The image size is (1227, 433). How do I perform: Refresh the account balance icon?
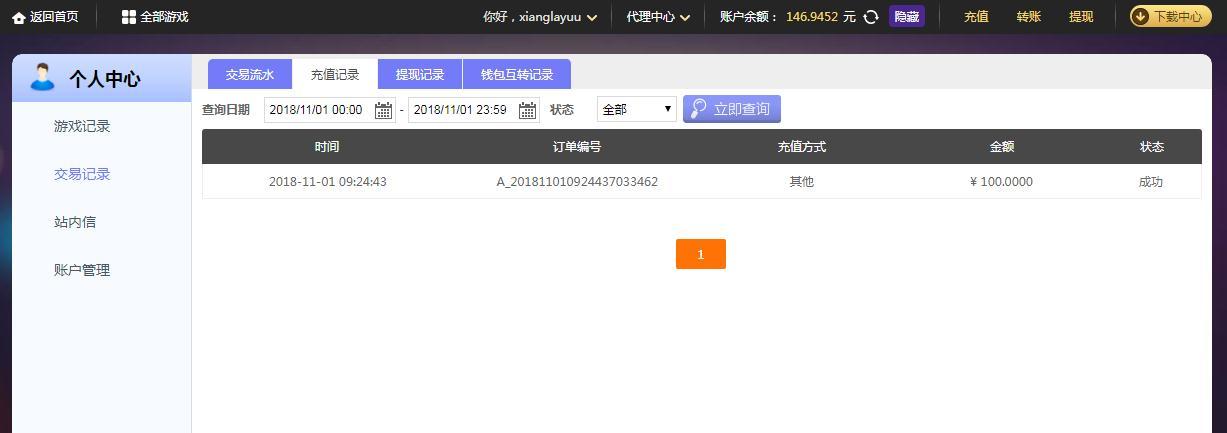click(871, 17)
